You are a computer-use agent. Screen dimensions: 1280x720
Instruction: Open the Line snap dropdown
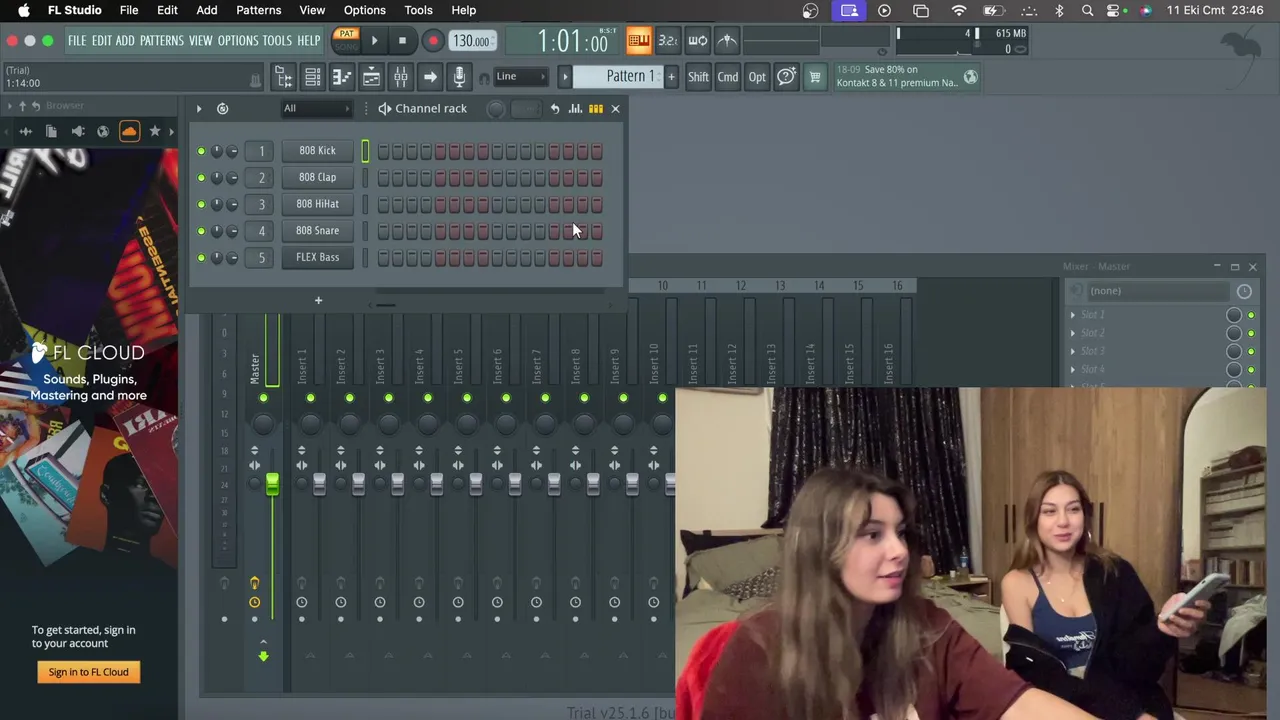click(521, 77)
